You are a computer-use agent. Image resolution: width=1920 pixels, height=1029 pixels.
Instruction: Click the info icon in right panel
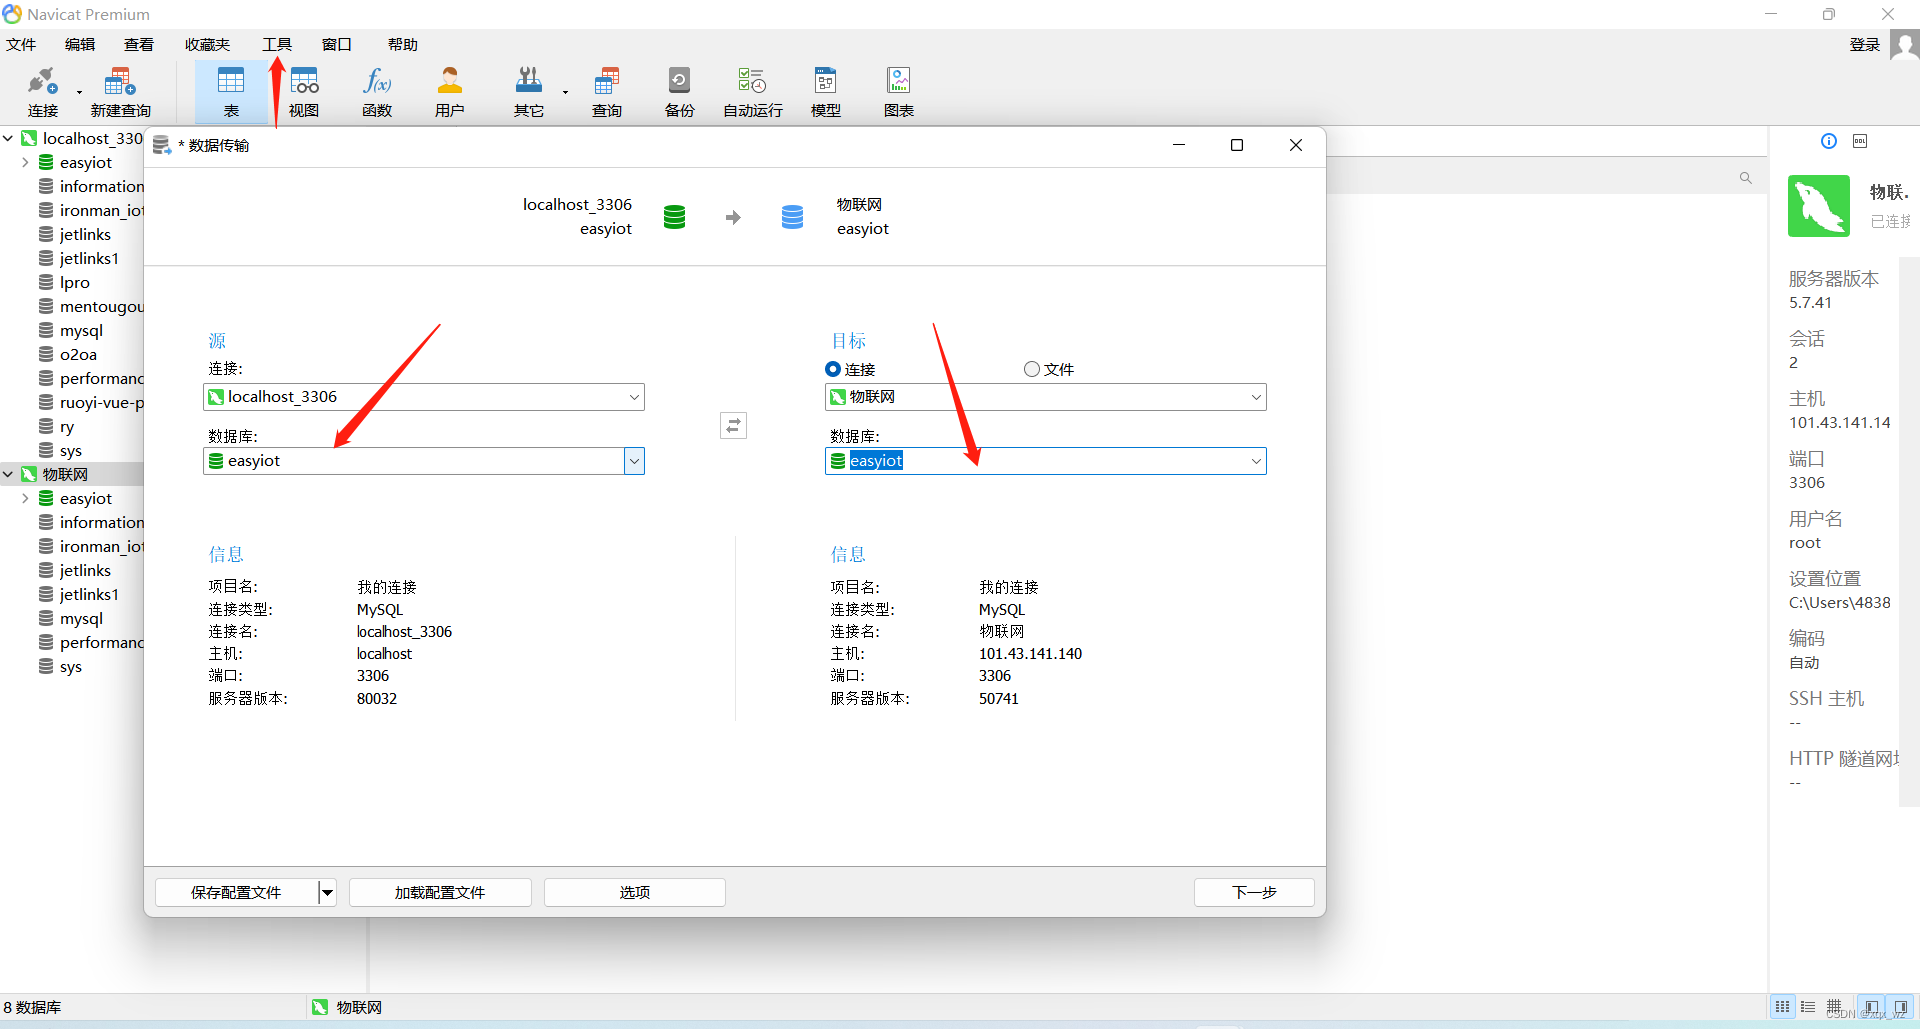[1829, 141]
